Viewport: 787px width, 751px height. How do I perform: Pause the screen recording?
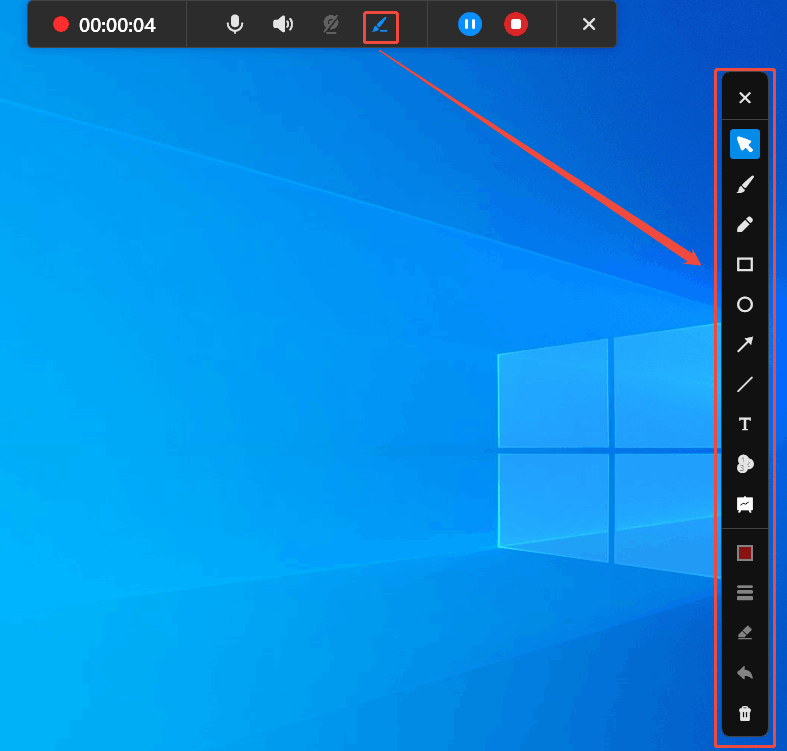click(470, 24)
